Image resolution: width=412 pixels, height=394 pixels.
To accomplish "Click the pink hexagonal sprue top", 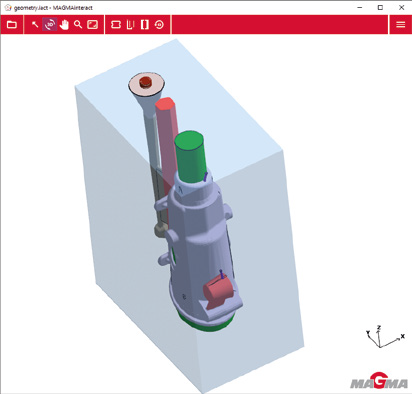I will coord(164,103).
